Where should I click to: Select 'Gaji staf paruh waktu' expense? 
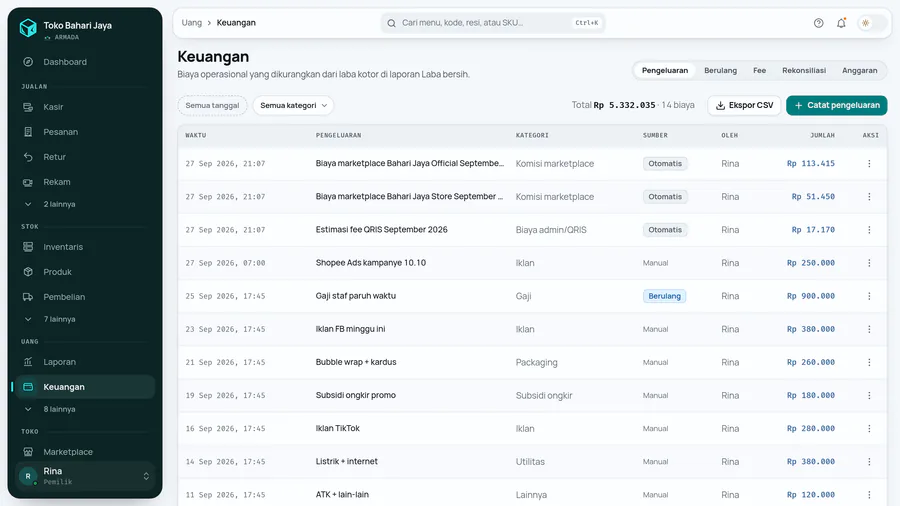pos(356,296)
